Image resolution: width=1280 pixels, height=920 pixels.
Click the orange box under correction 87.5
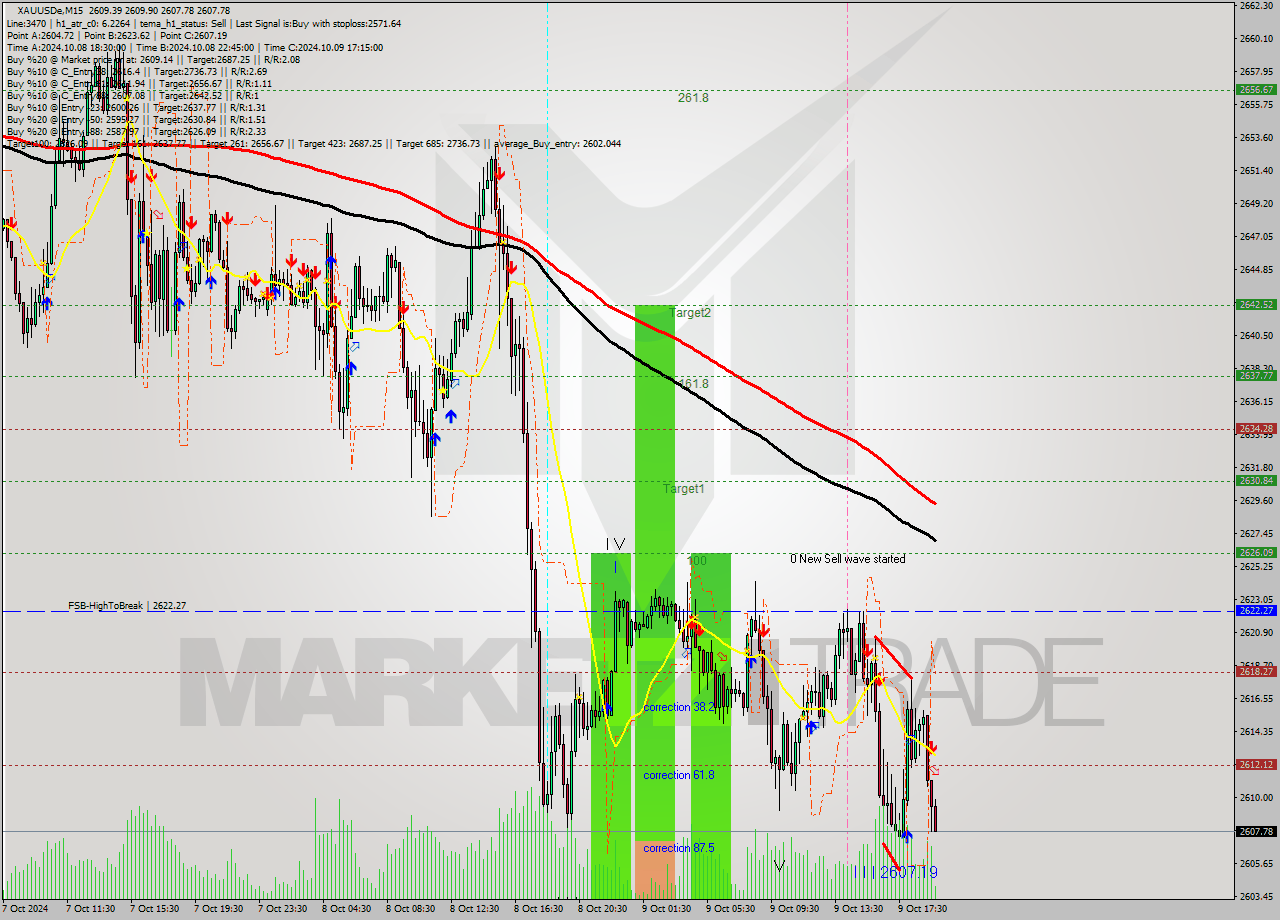(x=655, y=869)
